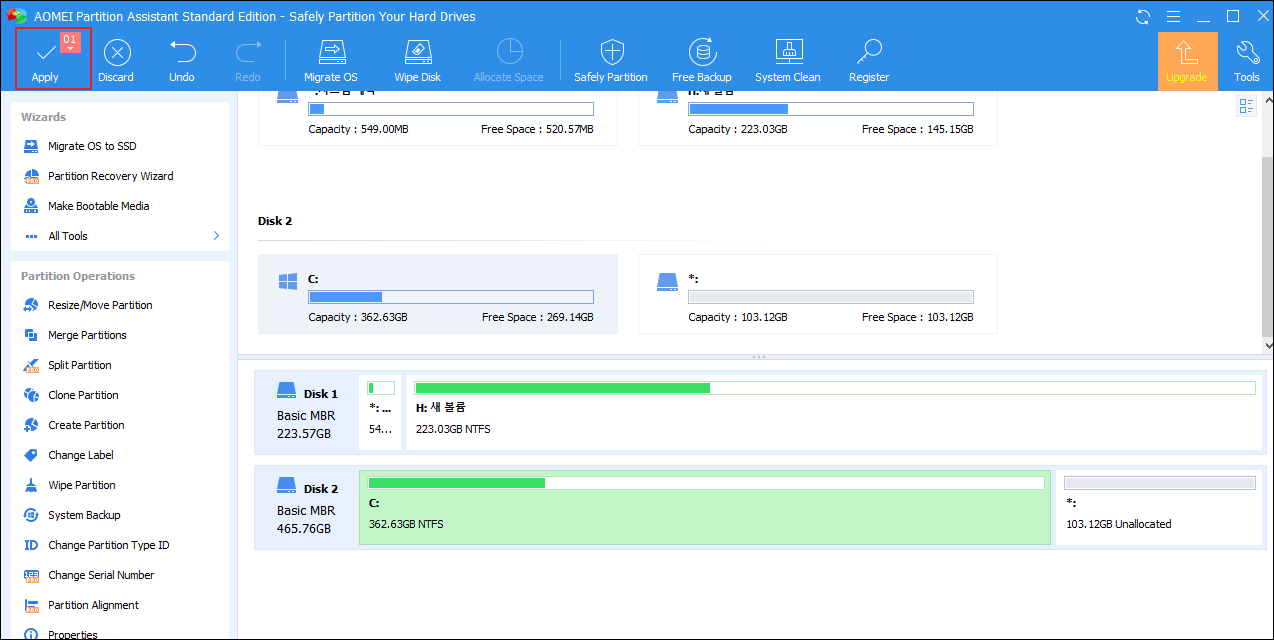Open Partition Recovery Wizard
Viewport: 1274px width, 640px height.
pos(98,176)
